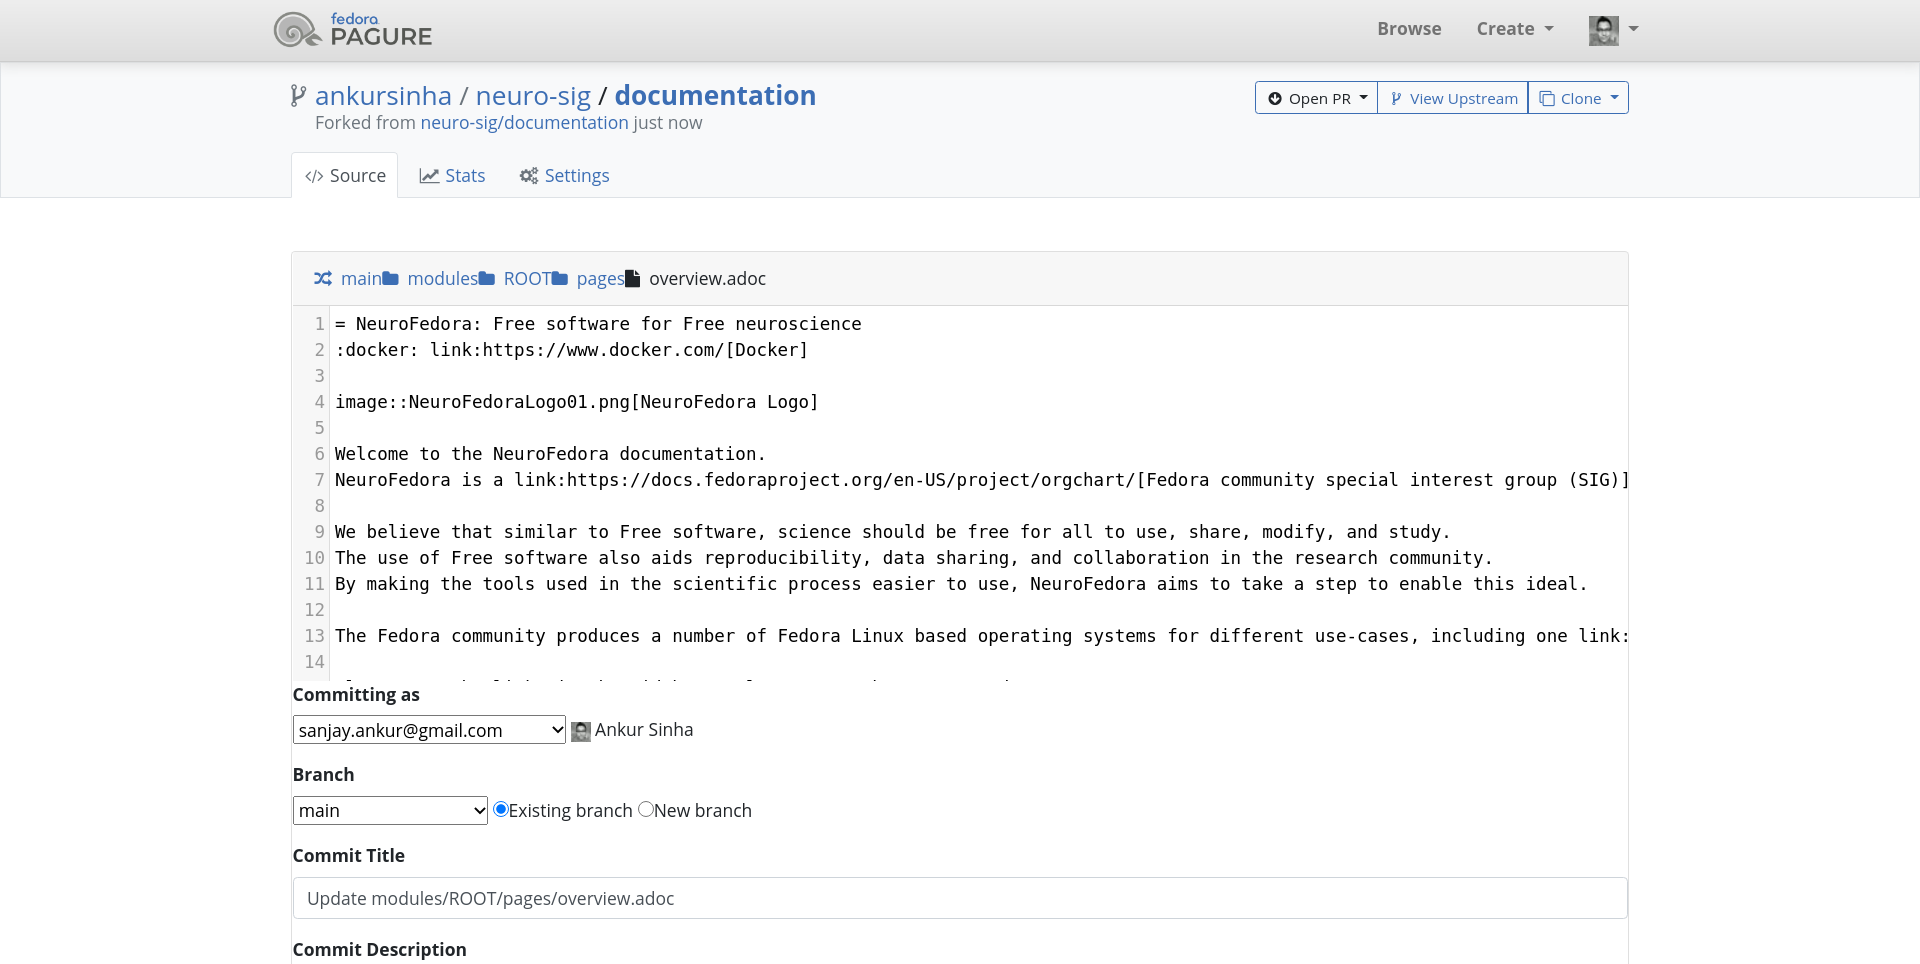Click line 9 'We believe that similar' text

tap(893, 532)
